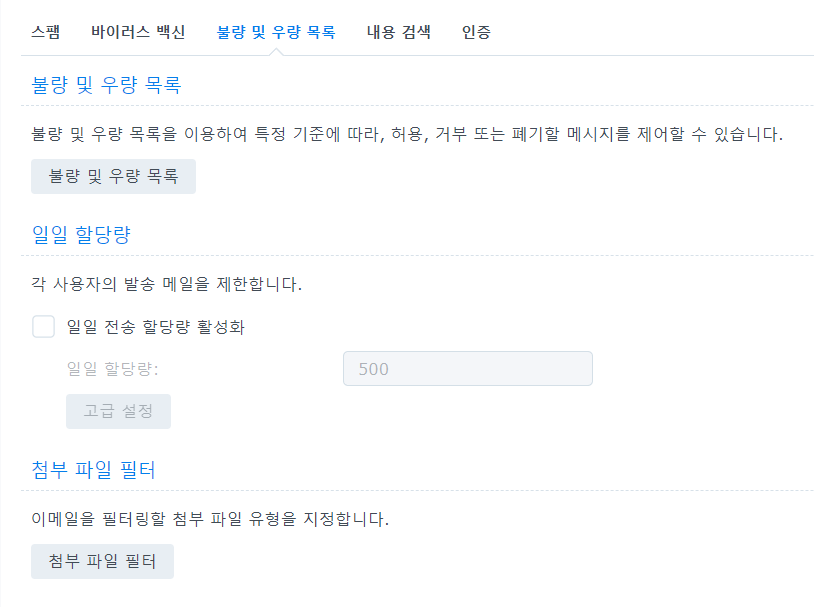Go to the 내용 검색 tab
Image resolution: width=814 pixels, height=607 pixels.
pyautogui.click(x=399, y=32)
